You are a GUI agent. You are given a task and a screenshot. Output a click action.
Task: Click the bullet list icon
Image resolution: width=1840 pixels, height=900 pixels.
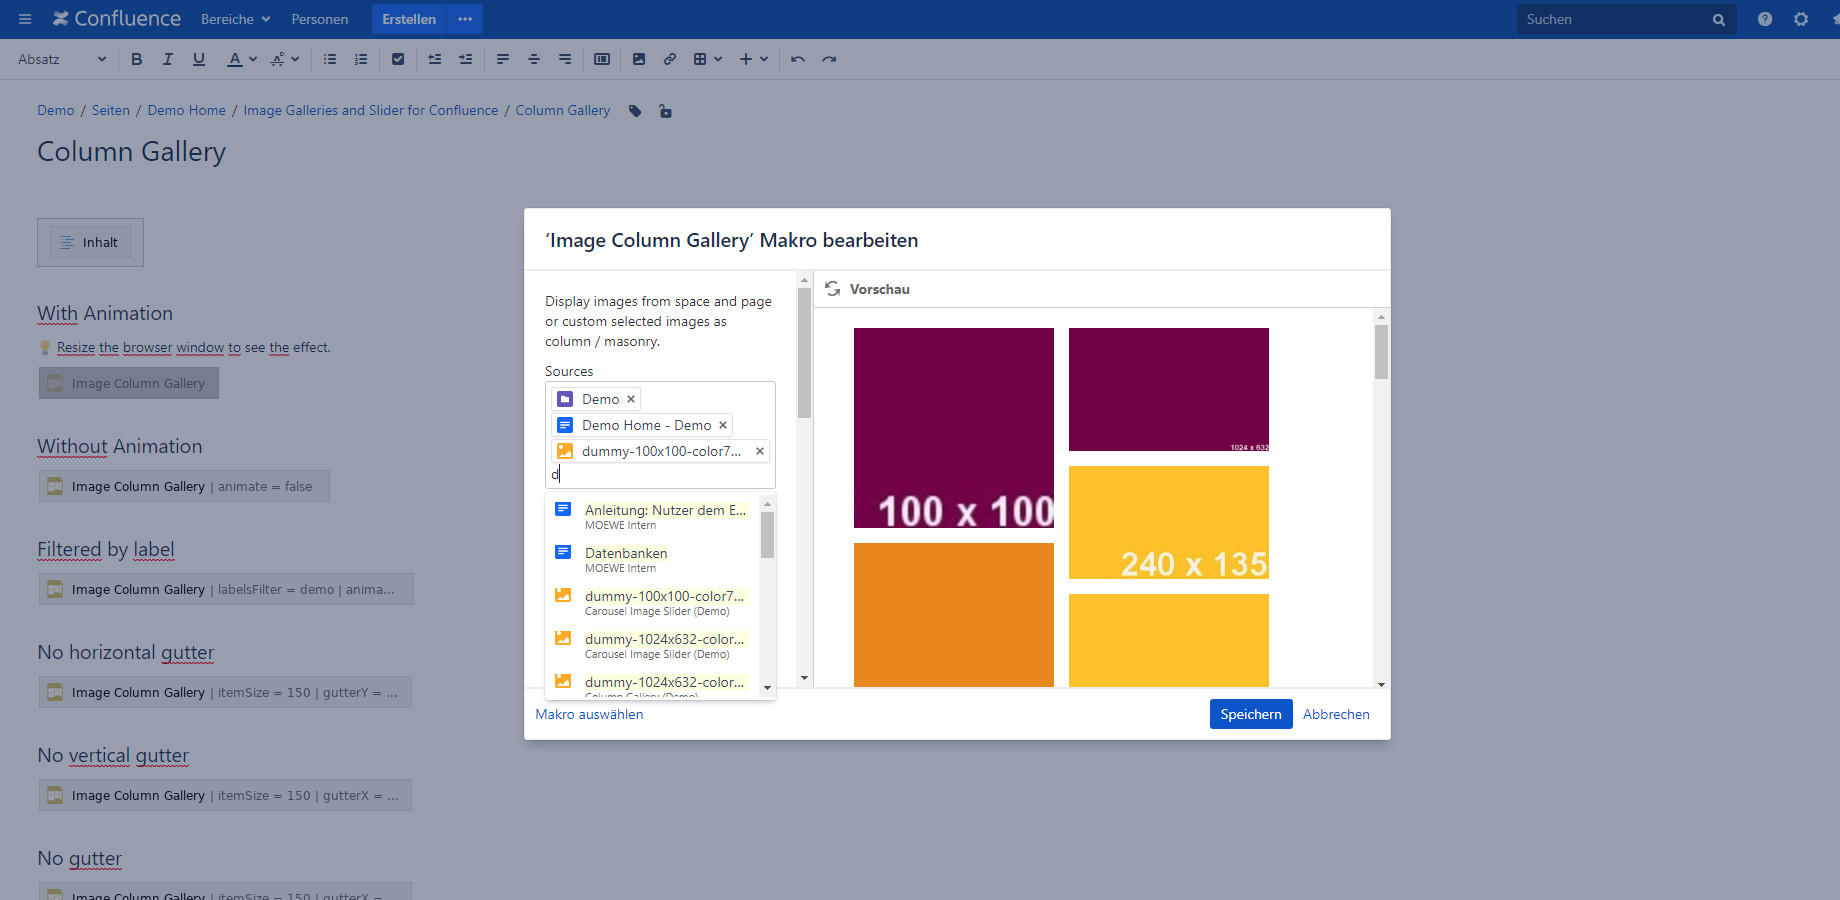[x=330, y=59]
